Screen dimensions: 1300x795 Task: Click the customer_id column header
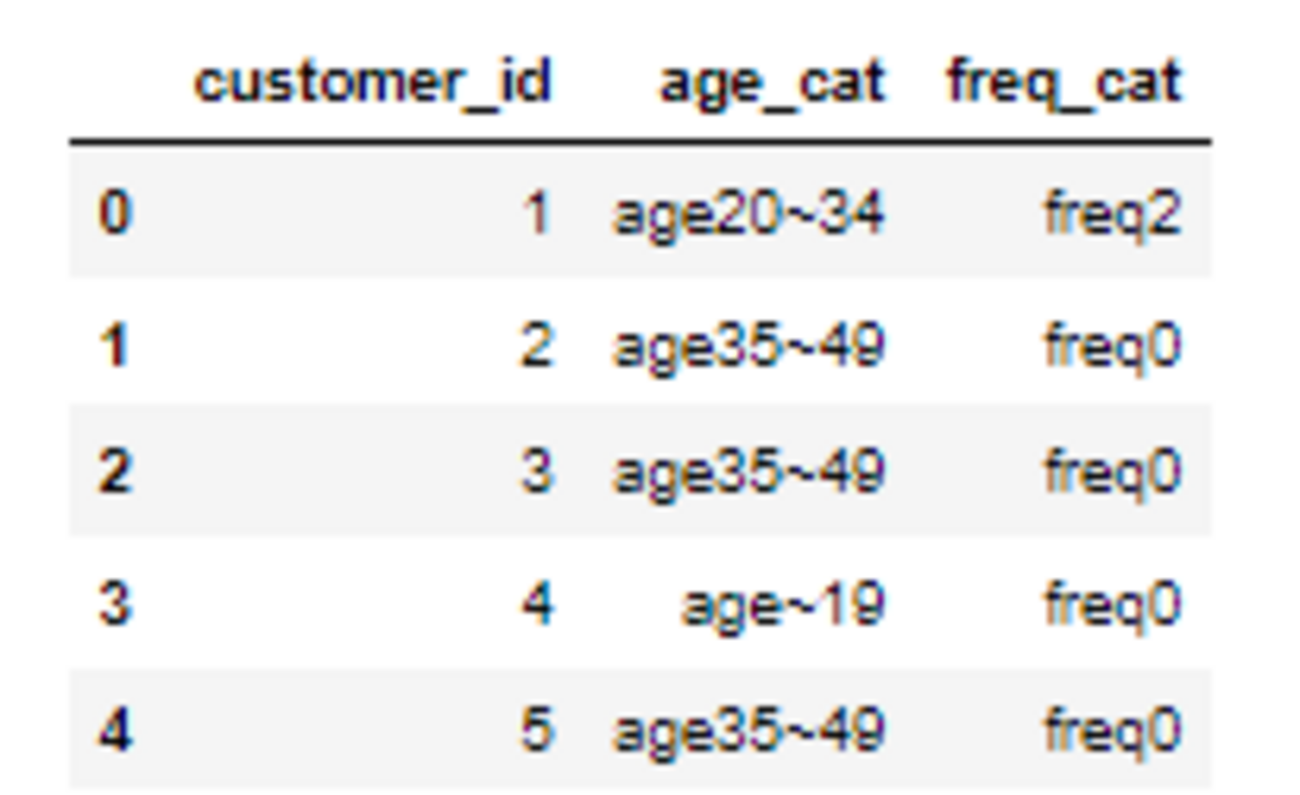pos(372,82)
